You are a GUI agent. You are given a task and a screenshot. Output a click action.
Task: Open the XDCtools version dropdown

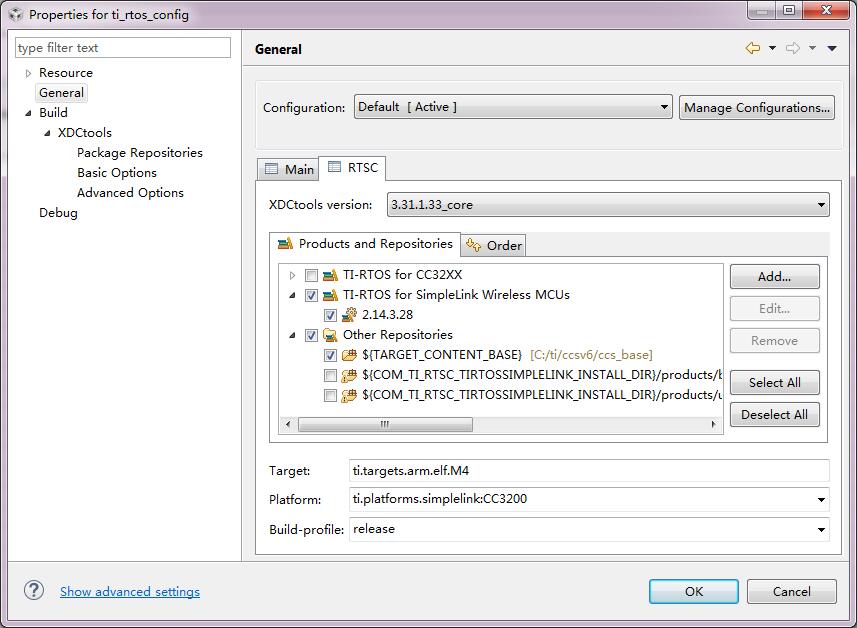pos(608,205)
